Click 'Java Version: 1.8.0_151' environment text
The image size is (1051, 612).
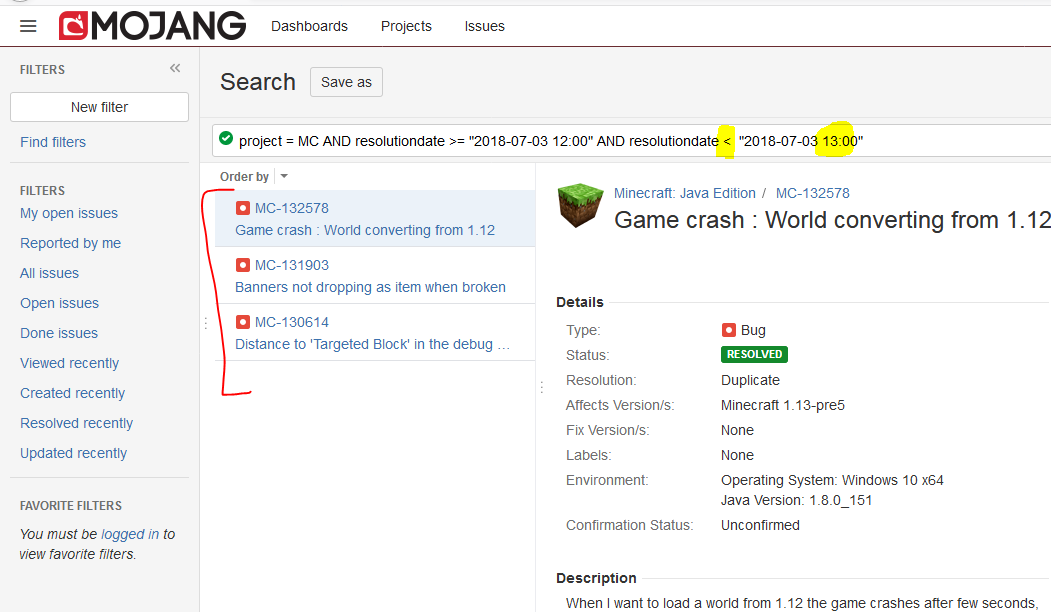pos(796,501)
